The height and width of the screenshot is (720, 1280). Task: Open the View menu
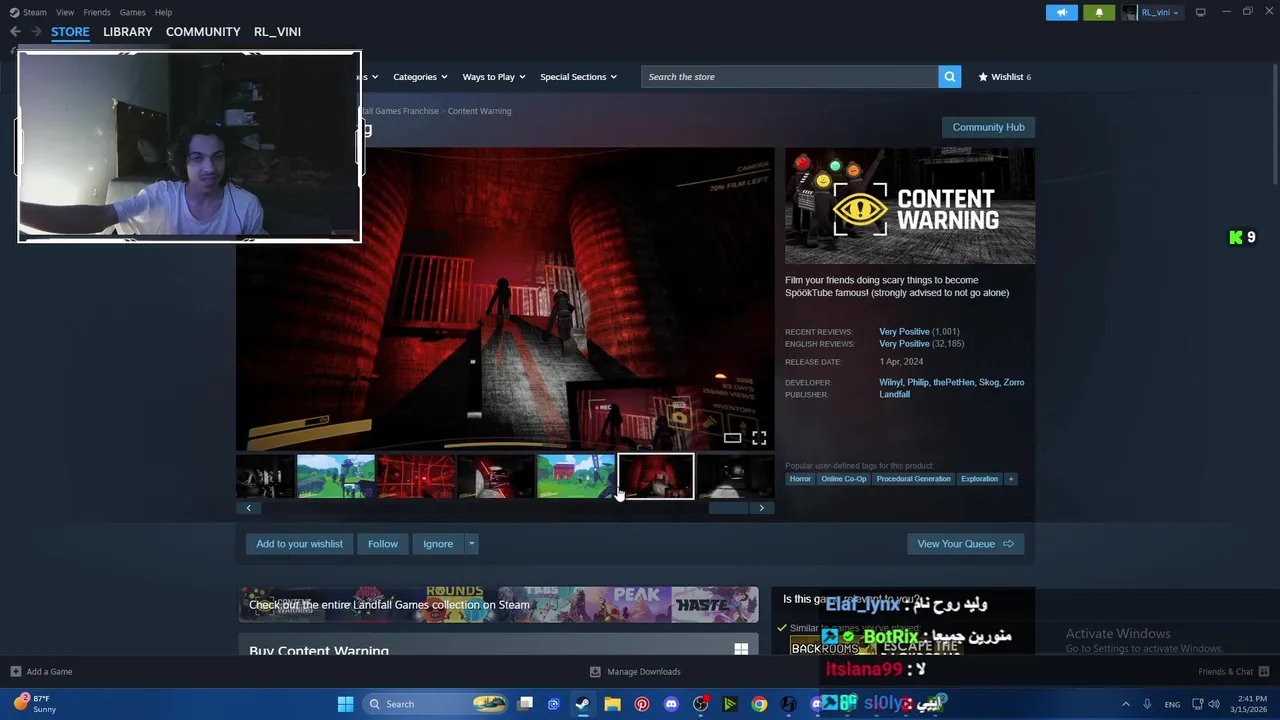[x=65, y=12]
